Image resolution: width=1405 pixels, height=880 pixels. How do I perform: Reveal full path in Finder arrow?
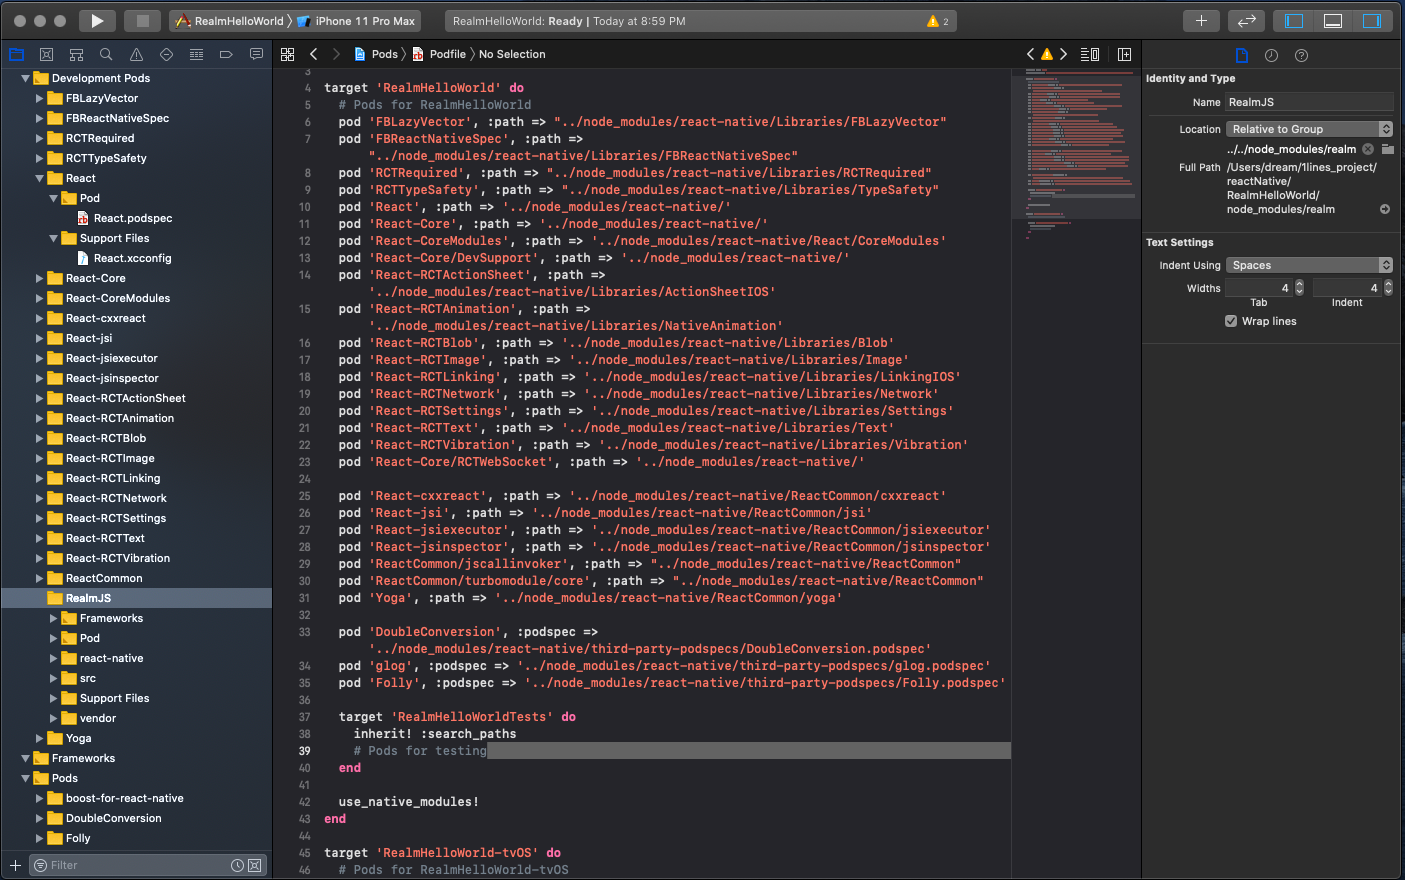[x=1385, y=209]
